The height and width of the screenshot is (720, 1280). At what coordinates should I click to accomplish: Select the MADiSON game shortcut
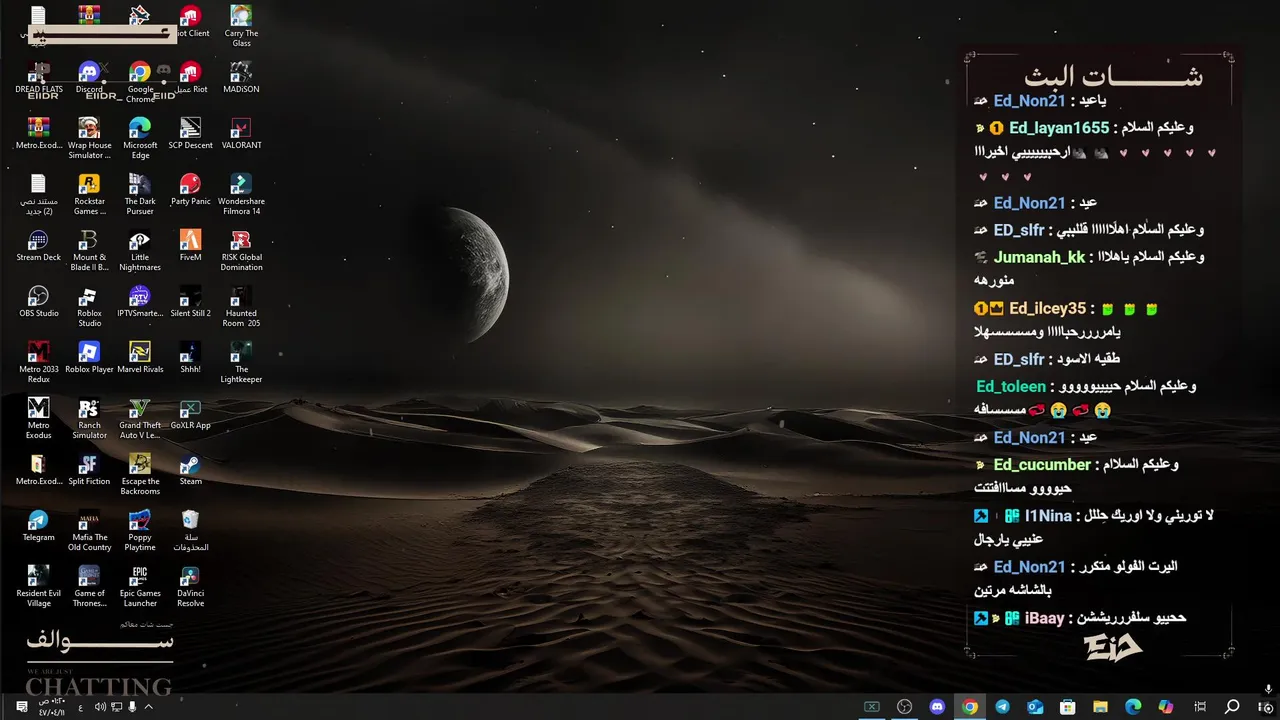click(241, 78)
